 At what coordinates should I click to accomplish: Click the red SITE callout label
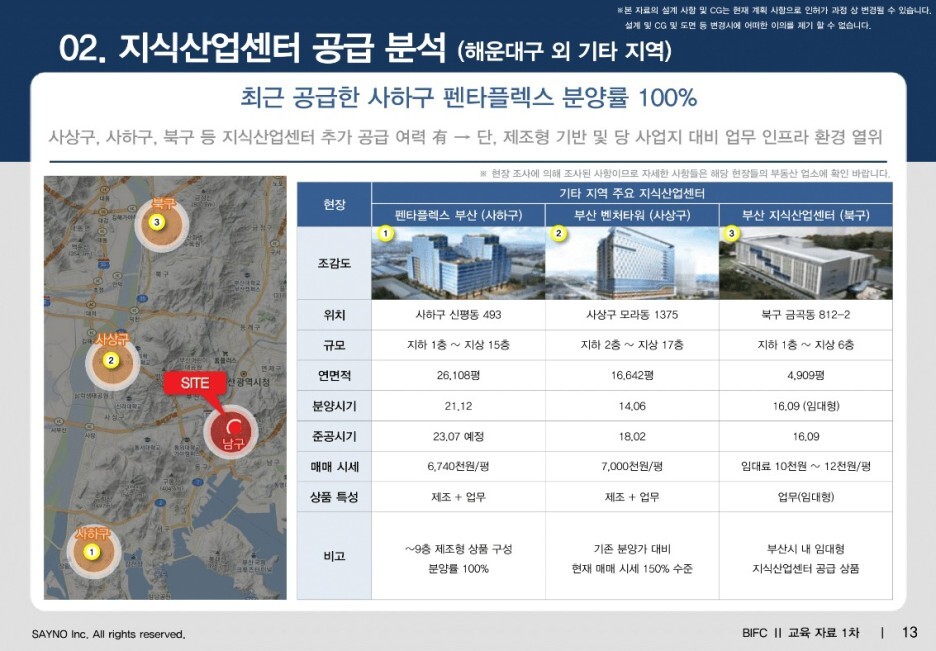tap(195, 383)
